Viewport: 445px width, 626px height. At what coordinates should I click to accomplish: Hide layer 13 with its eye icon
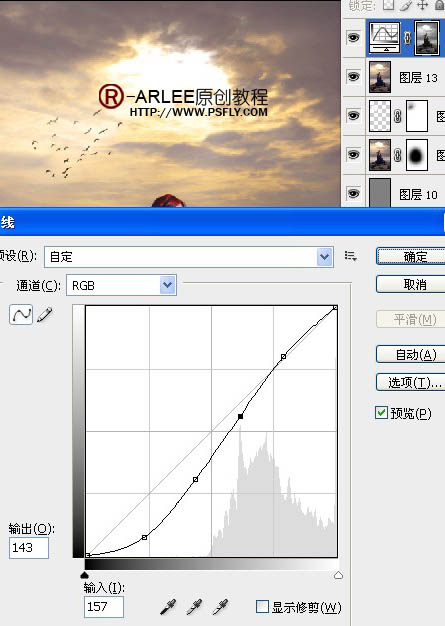pos(353,76)
